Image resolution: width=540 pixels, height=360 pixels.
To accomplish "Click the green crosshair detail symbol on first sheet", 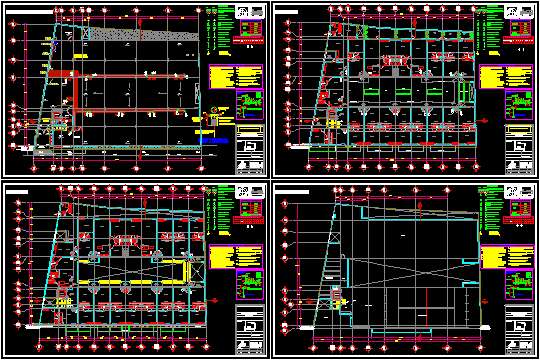I will click(x=214, y=110).
